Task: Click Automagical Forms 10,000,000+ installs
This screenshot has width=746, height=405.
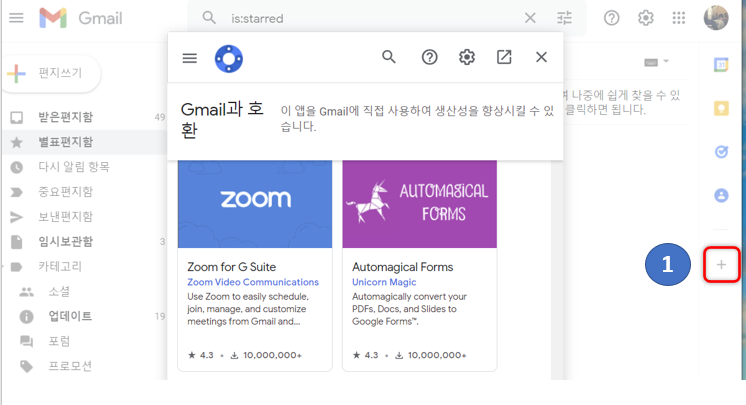Action: point(431,355)
